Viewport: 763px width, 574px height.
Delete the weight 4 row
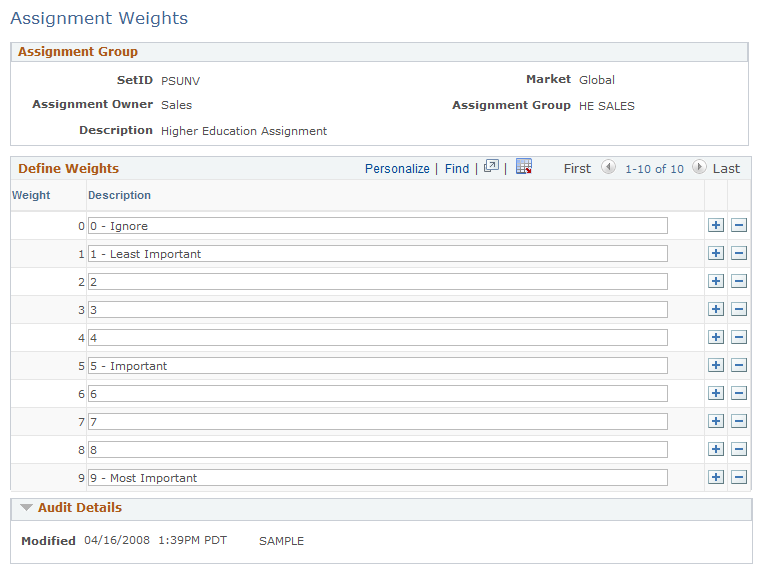pyautogui.click(x=739, y=337)
